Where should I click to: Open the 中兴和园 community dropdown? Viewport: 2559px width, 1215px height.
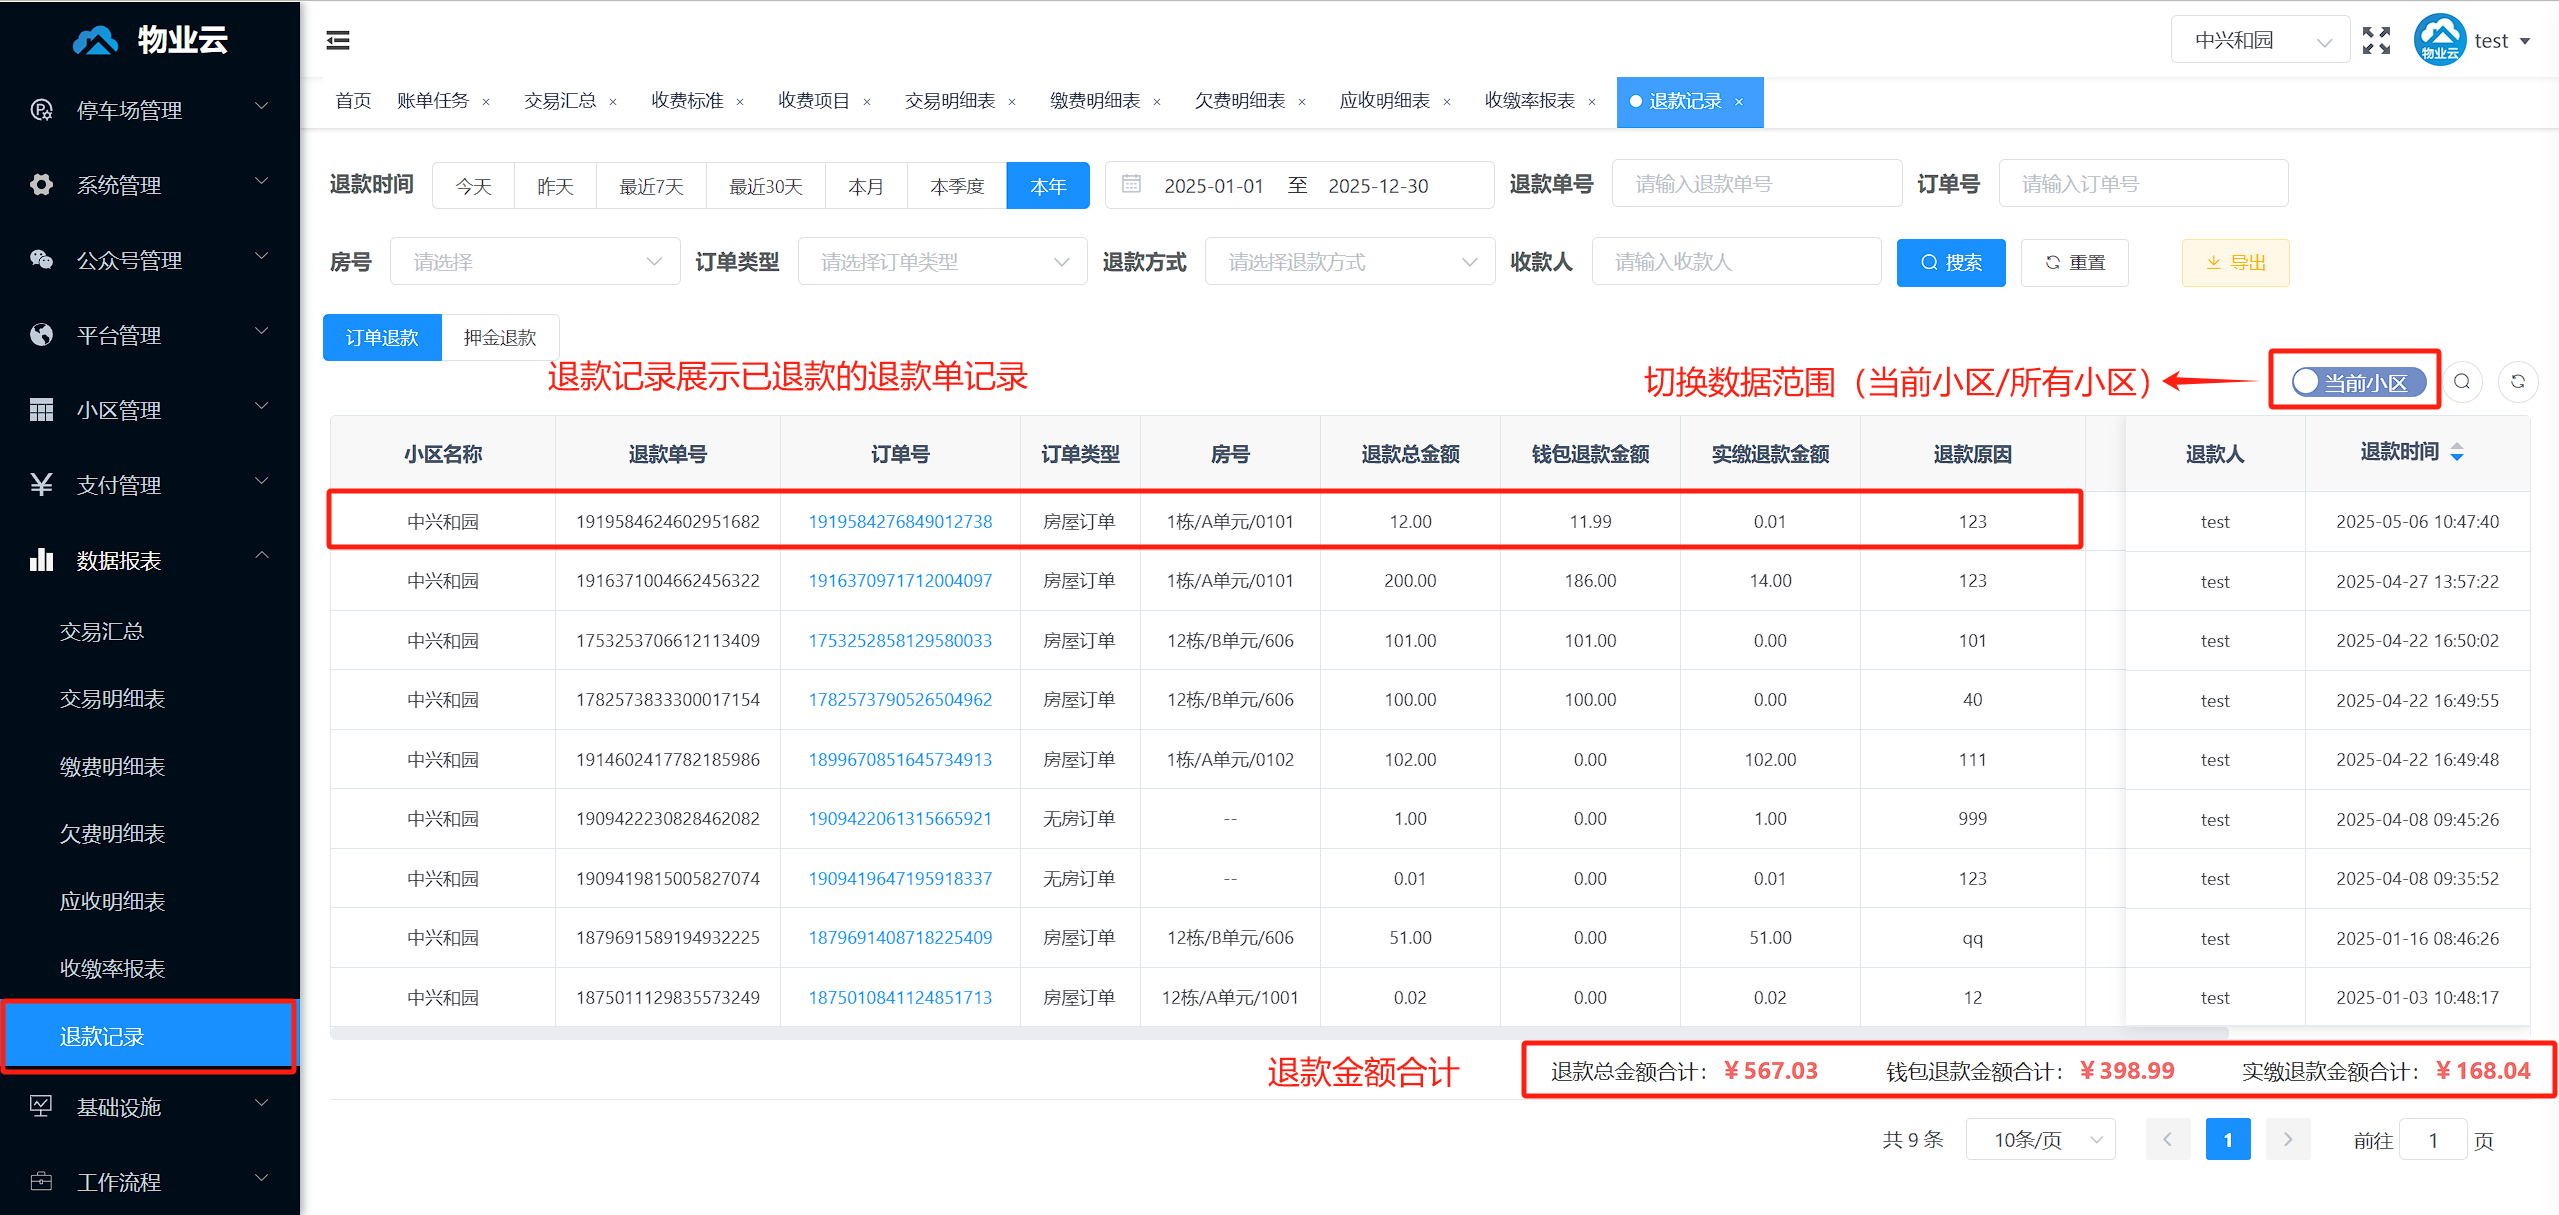pos(2260,40)
